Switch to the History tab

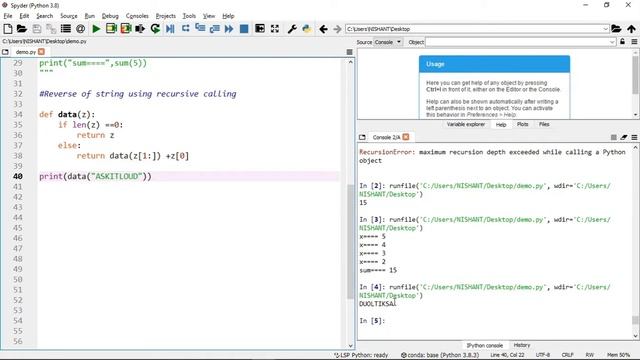pos(521,345)
